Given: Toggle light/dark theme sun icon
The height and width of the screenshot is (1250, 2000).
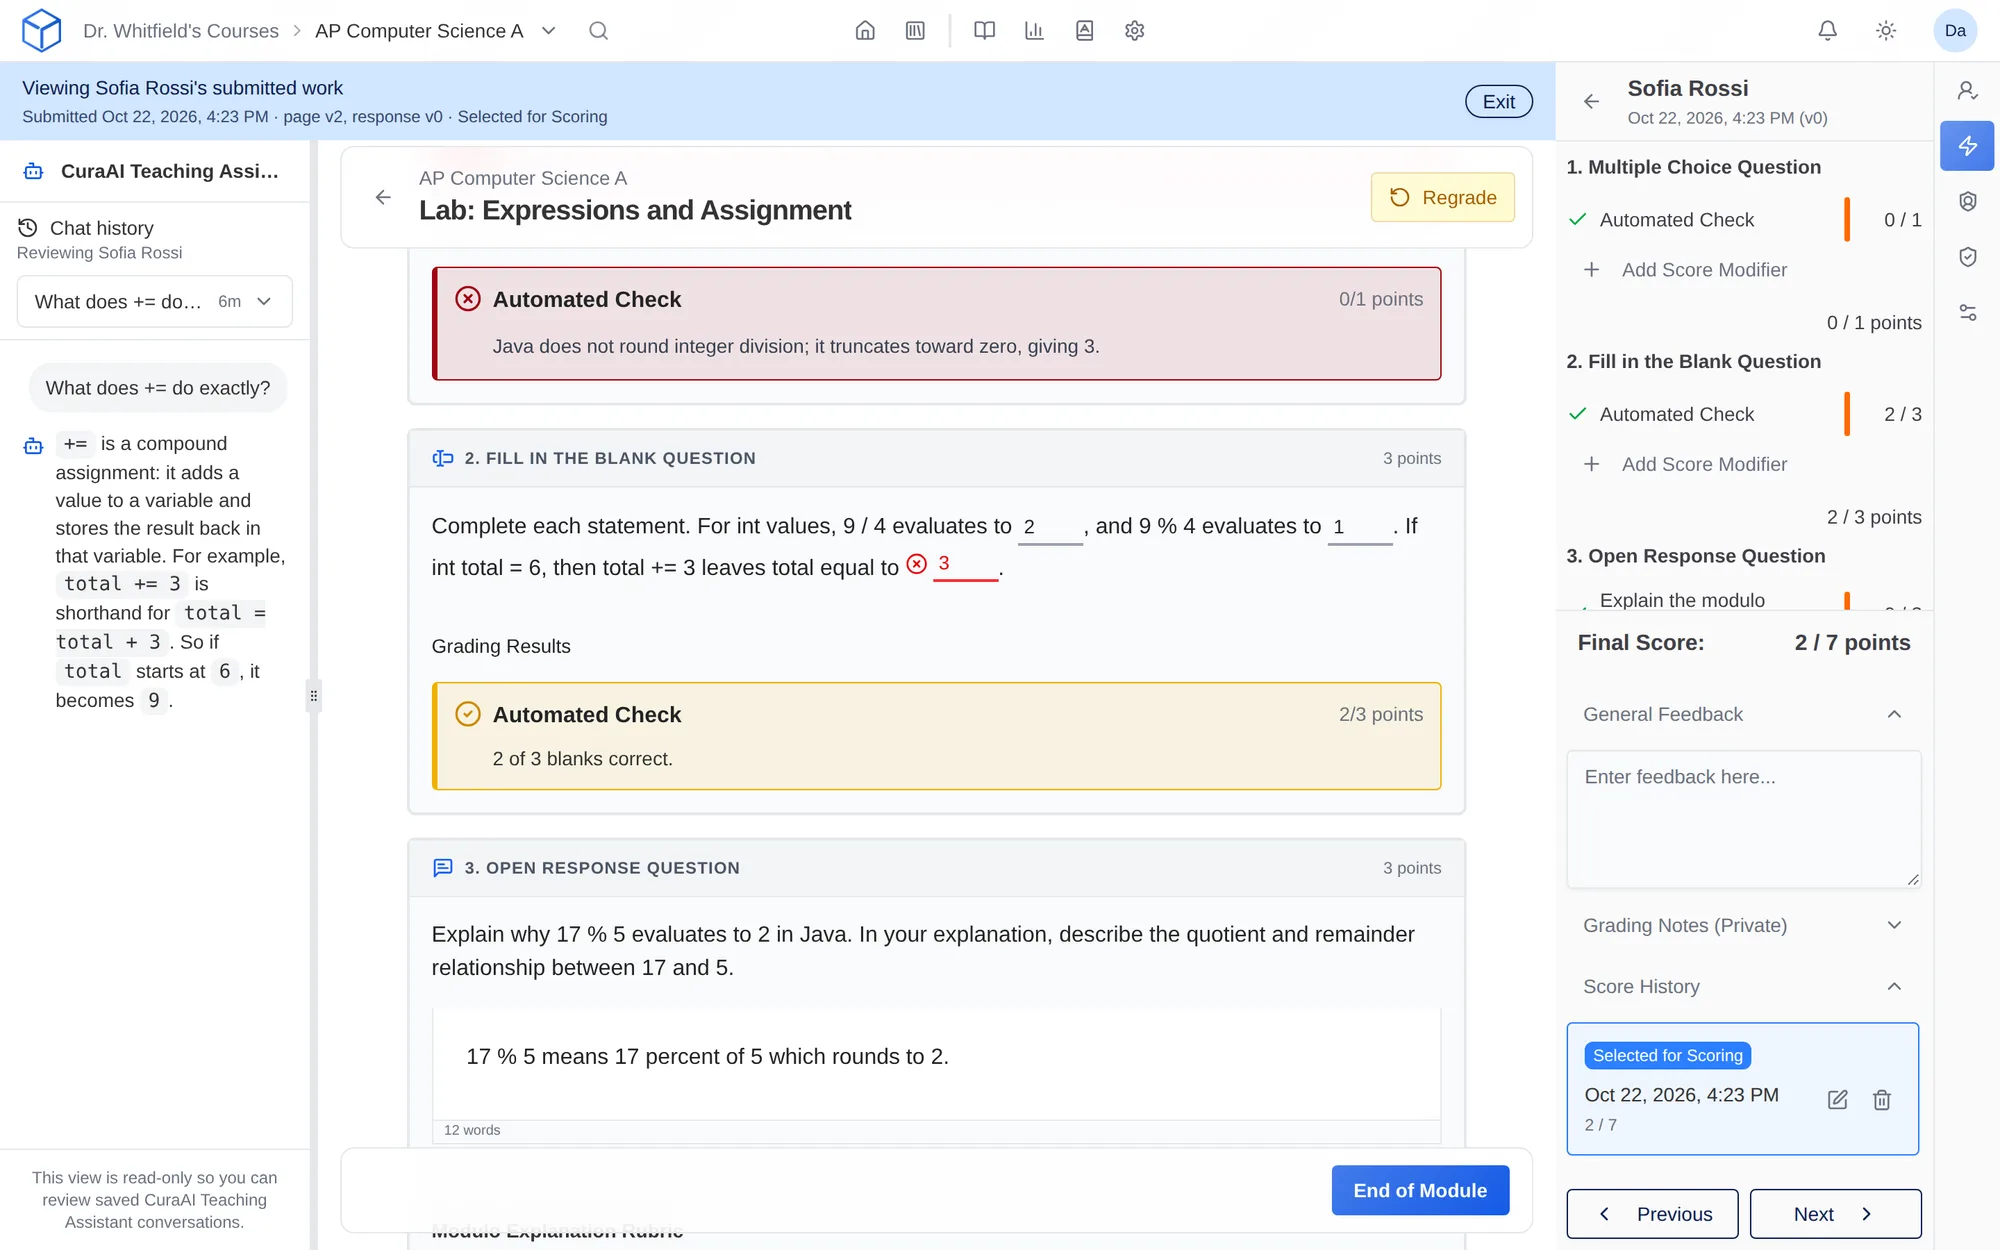Looking at the screenshot, I should click(x=1886, y=31).
